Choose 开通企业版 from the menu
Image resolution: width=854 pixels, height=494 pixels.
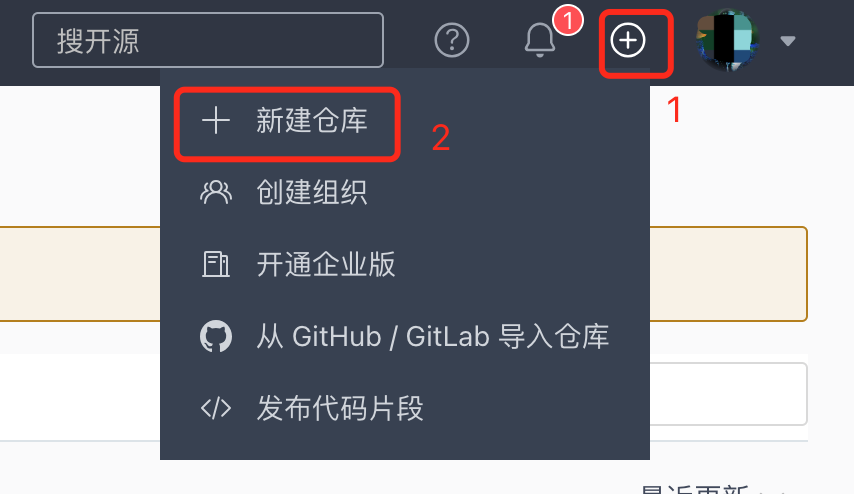coord(405,264)
